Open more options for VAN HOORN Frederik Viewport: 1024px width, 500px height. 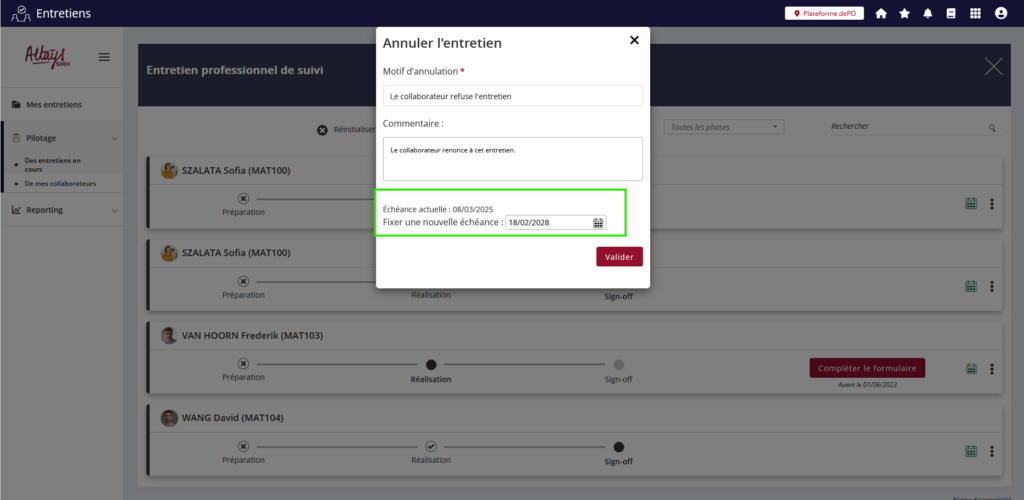click(992, 368)
